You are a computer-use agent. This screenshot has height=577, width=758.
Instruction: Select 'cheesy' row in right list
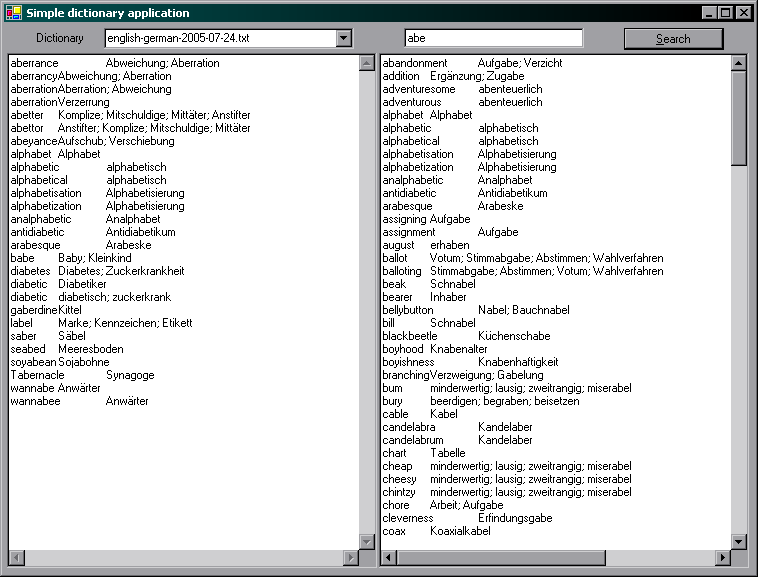[507, 479]
